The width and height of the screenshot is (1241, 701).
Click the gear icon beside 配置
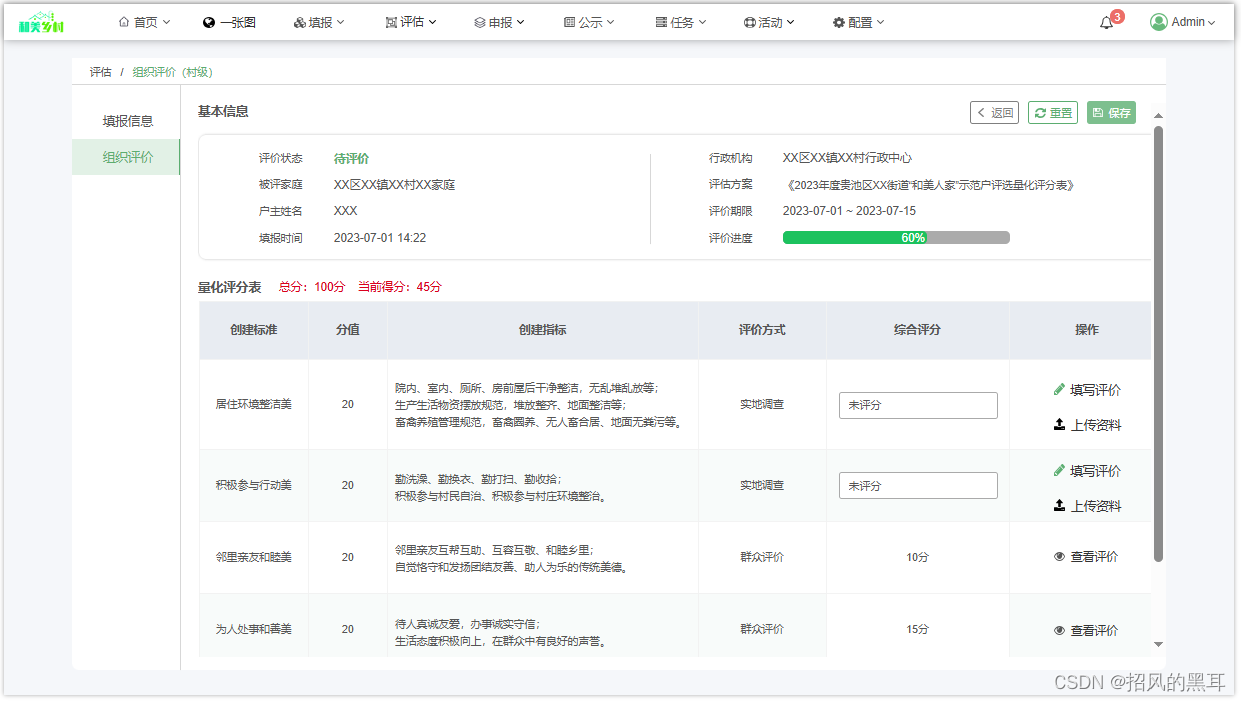[839, 22]
